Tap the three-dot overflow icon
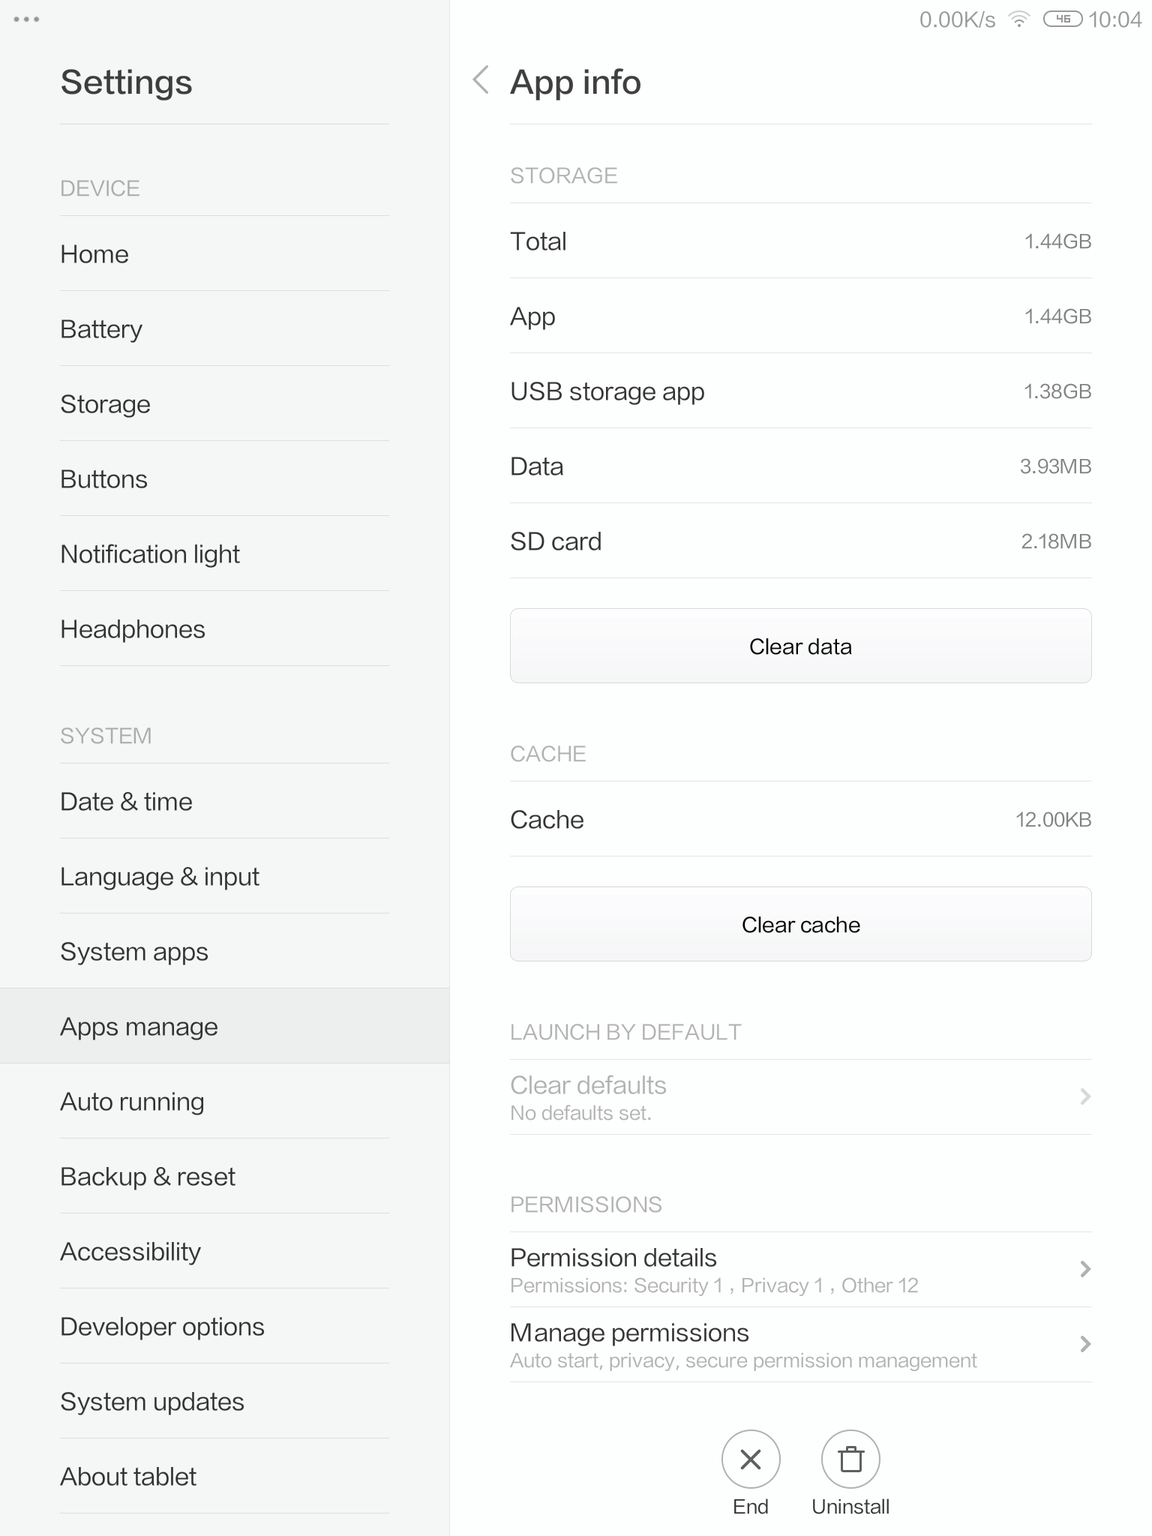 27,19
